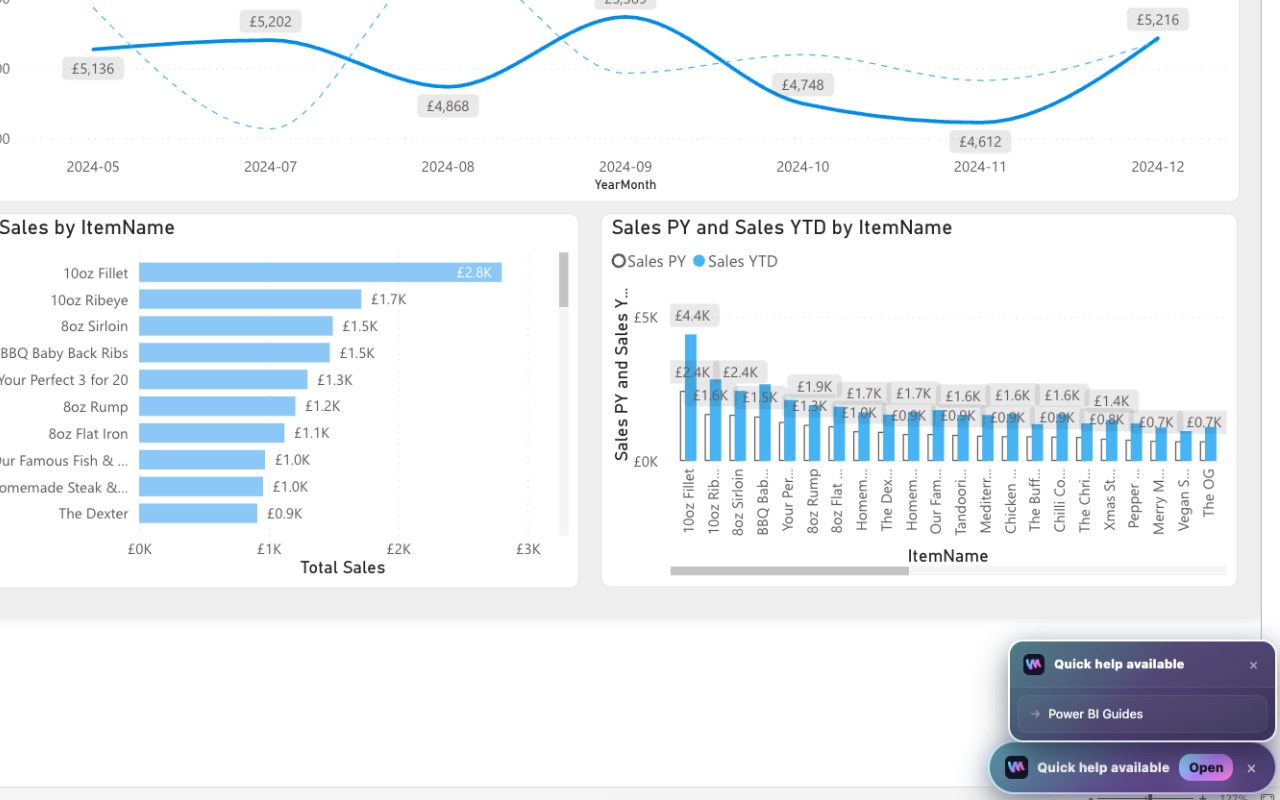Screen dimensions: 1280x800
Task: Click the Tandoori column axis label
Action: coord(961,501)
